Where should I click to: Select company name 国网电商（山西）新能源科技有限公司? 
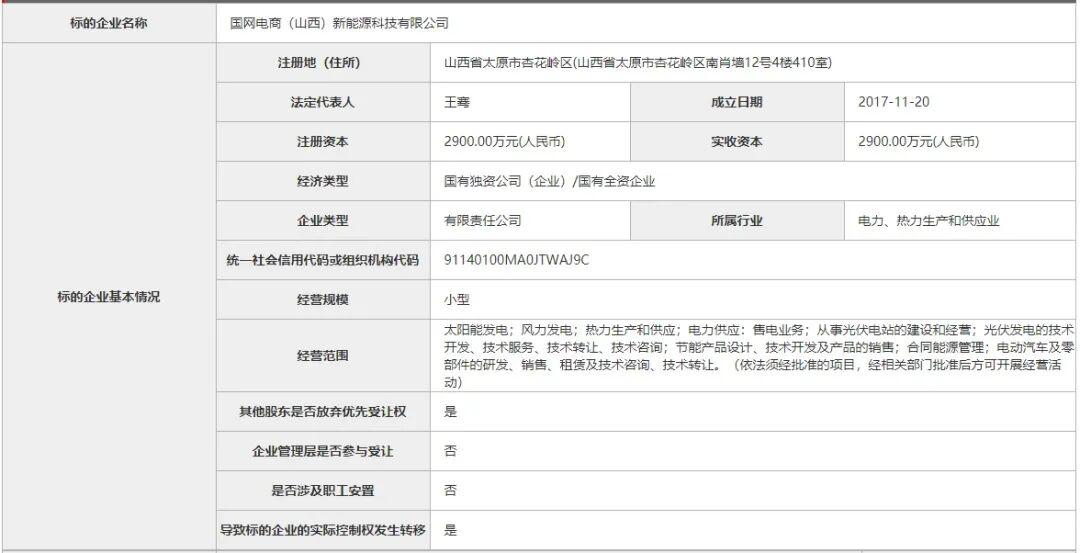coord(339,23)
